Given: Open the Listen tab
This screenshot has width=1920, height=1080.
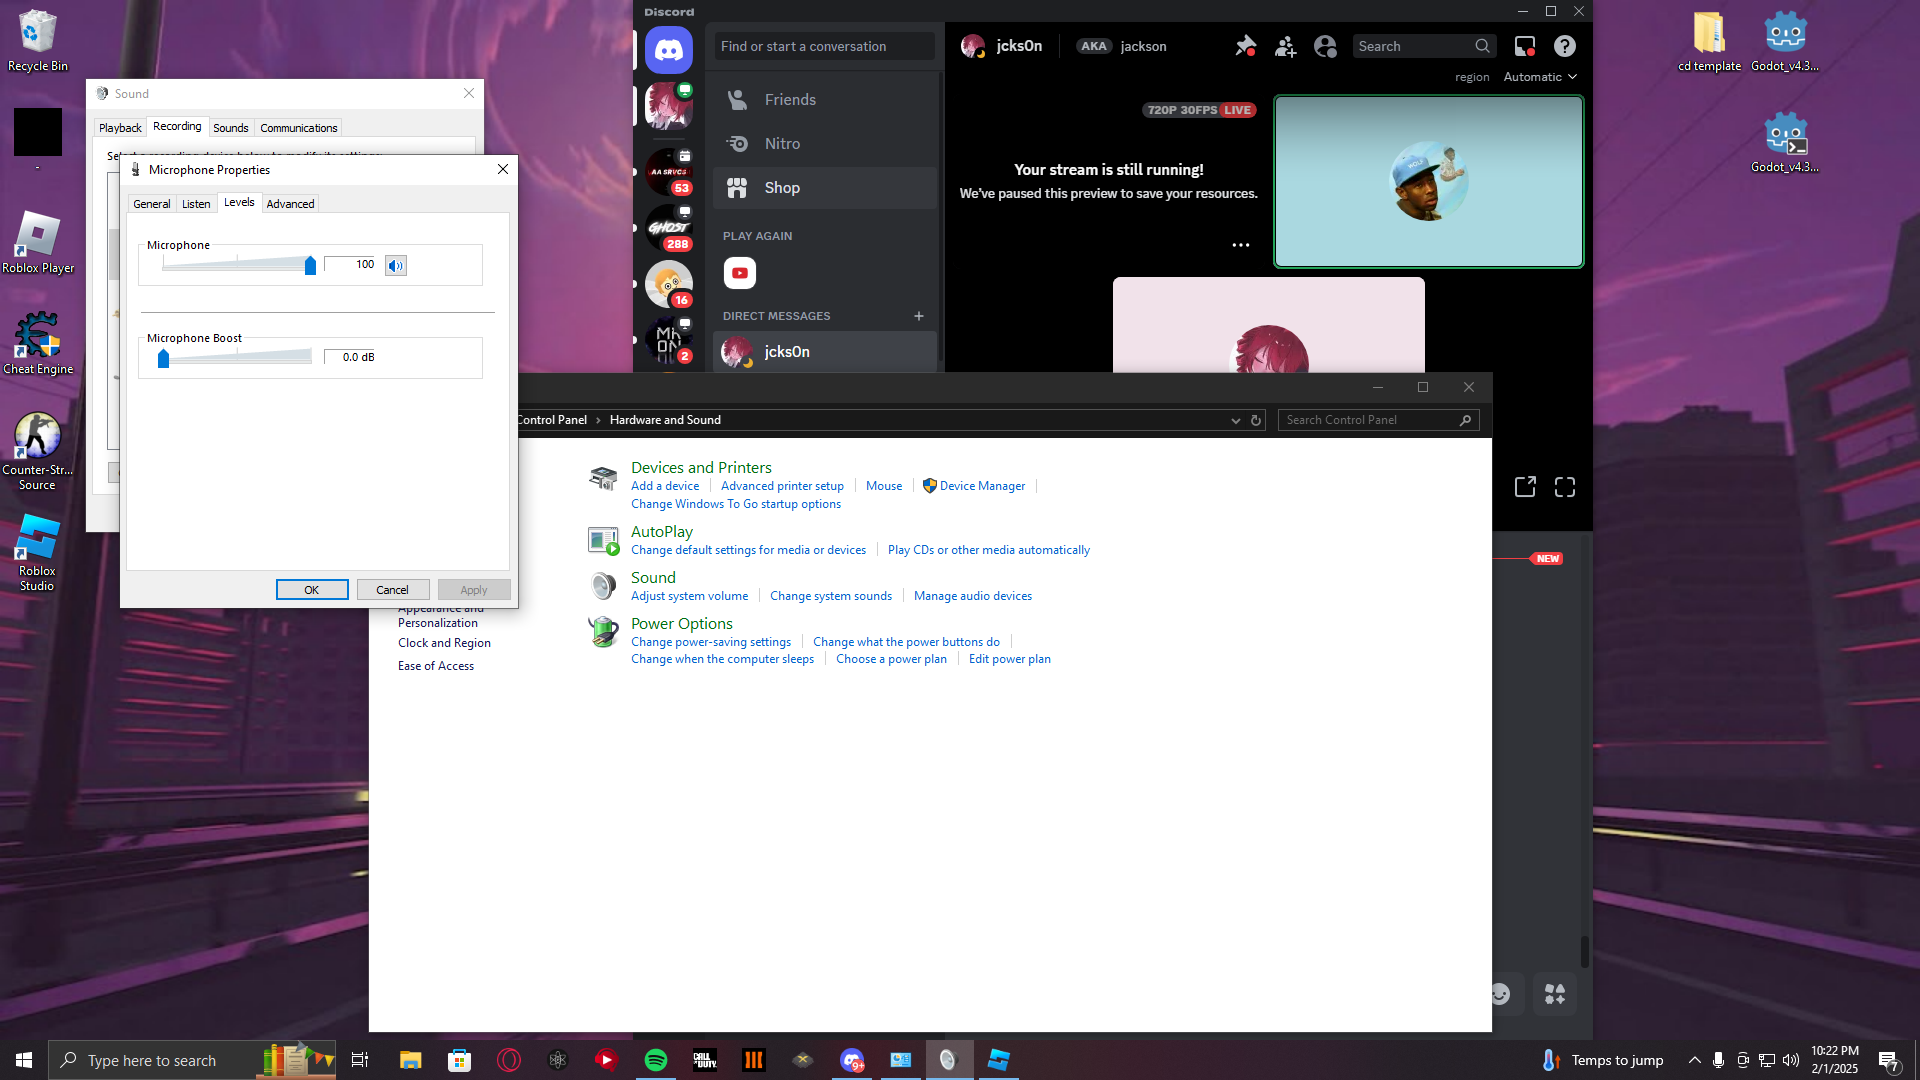Looking at the screenshot, I should pos(196,204).
